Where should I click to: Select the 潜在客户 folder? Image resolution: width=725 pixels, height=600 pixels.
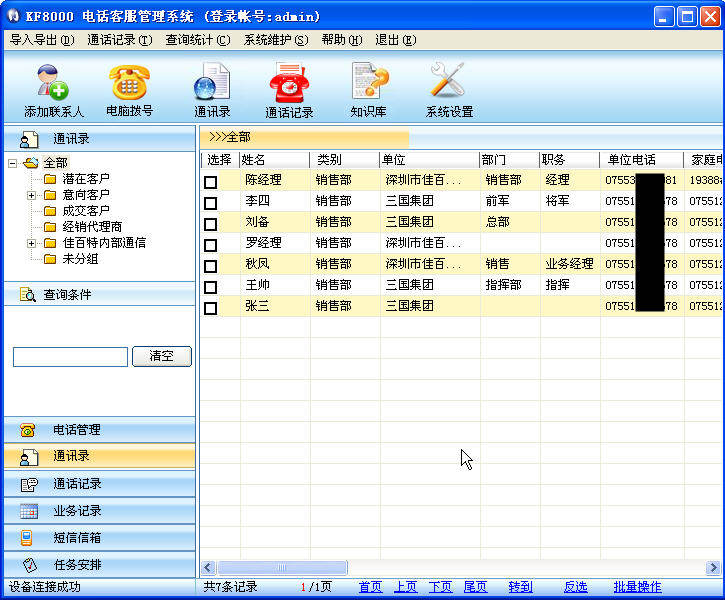86,178
